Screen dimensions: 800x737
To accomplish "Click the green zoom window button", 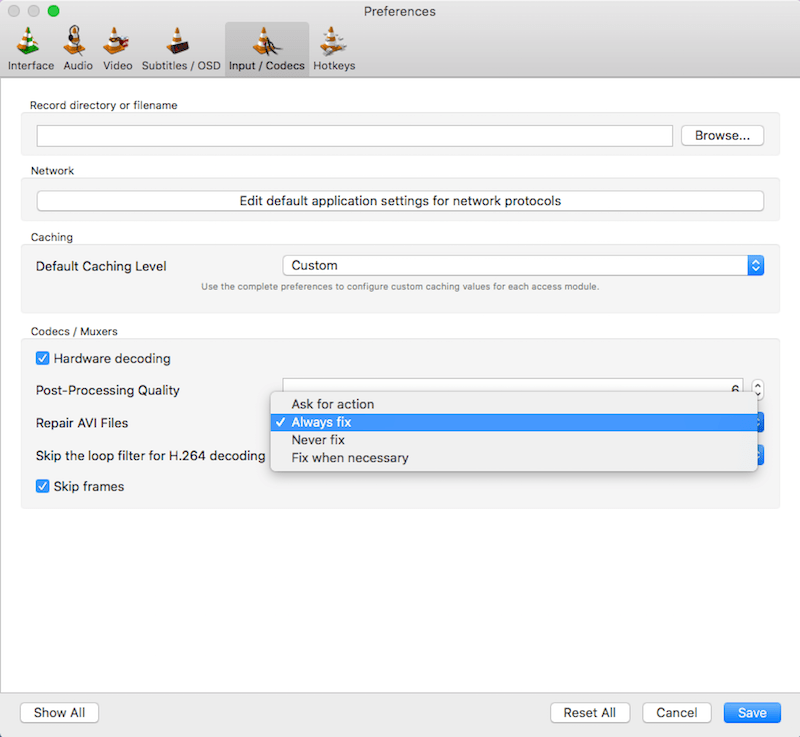I will pos(53,11).
